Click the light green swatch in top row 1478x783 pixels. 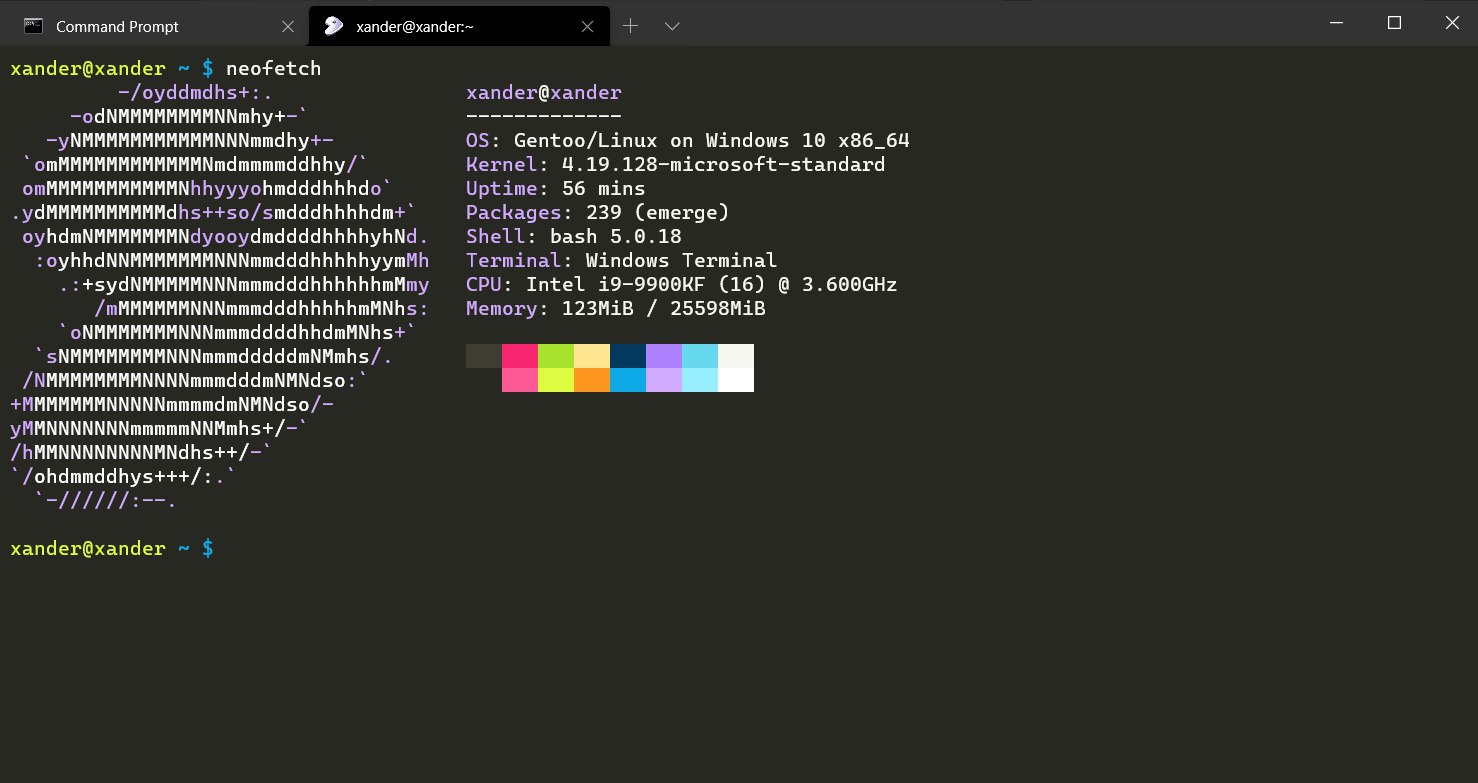(556, 356)
